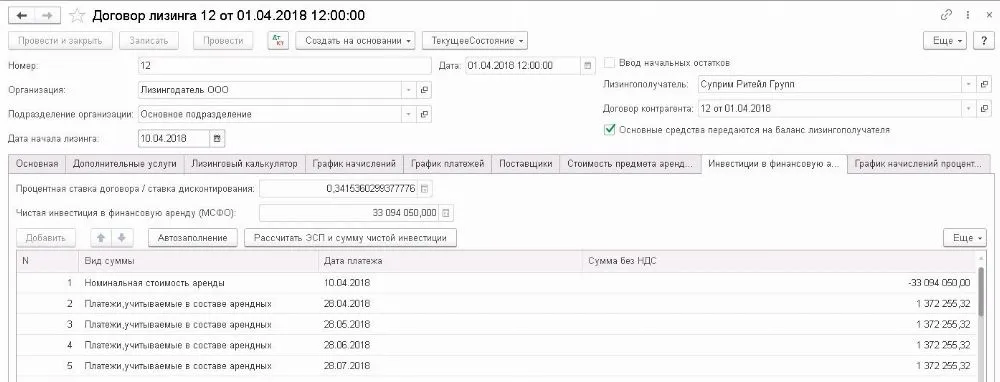1000x382 pixels.
Task: Click the Номер input field
Action: tap(284, 66)
